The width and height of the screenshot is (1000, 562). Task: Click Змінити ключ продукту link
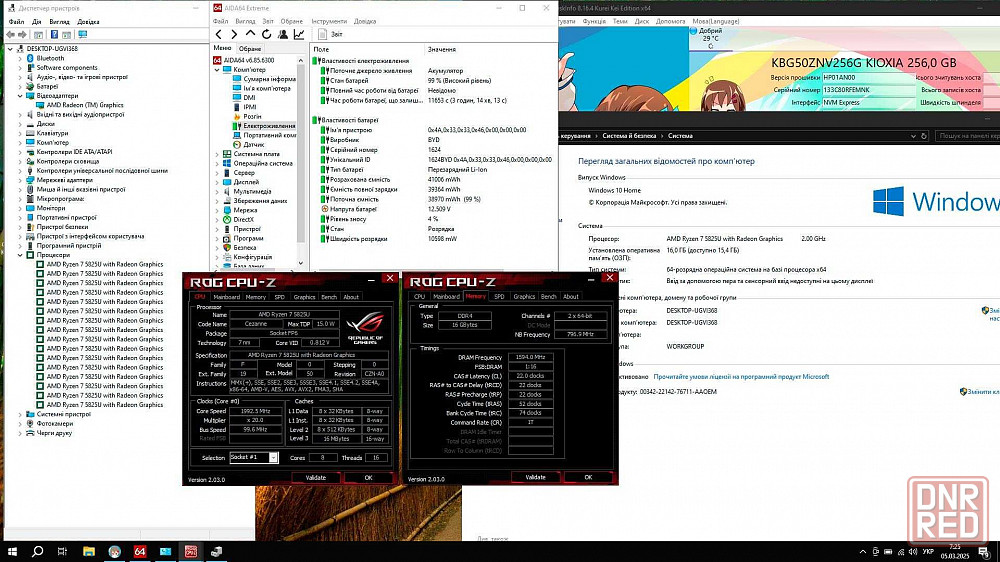tap(981, 392)
